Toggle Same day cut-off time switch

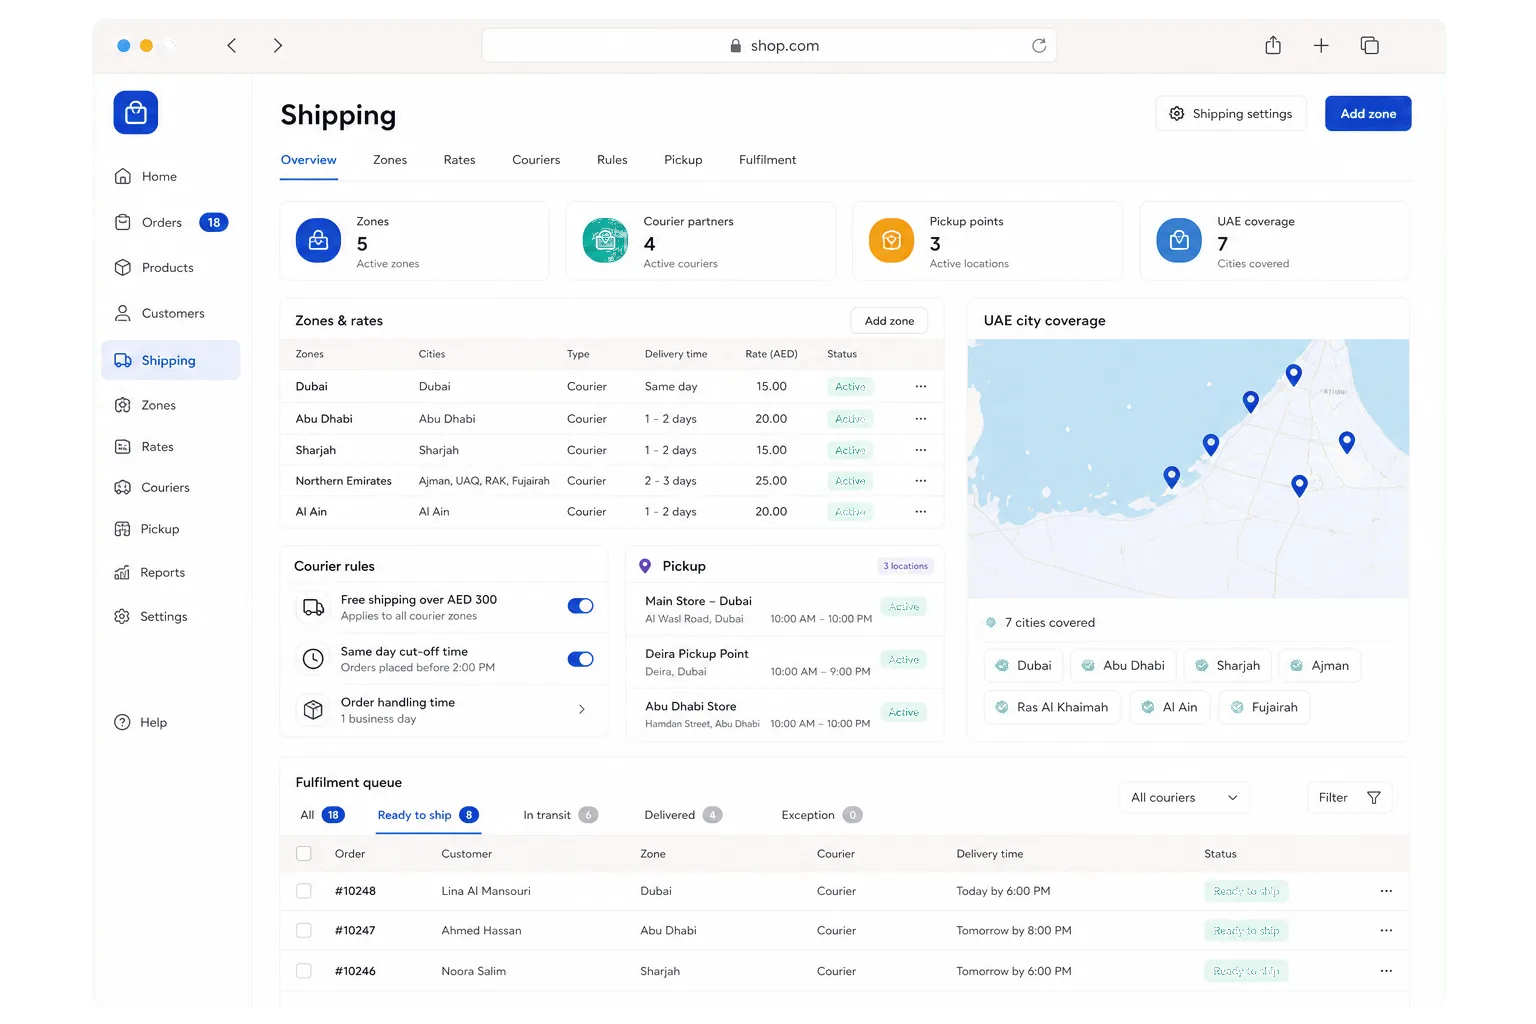tap(581, 659)
